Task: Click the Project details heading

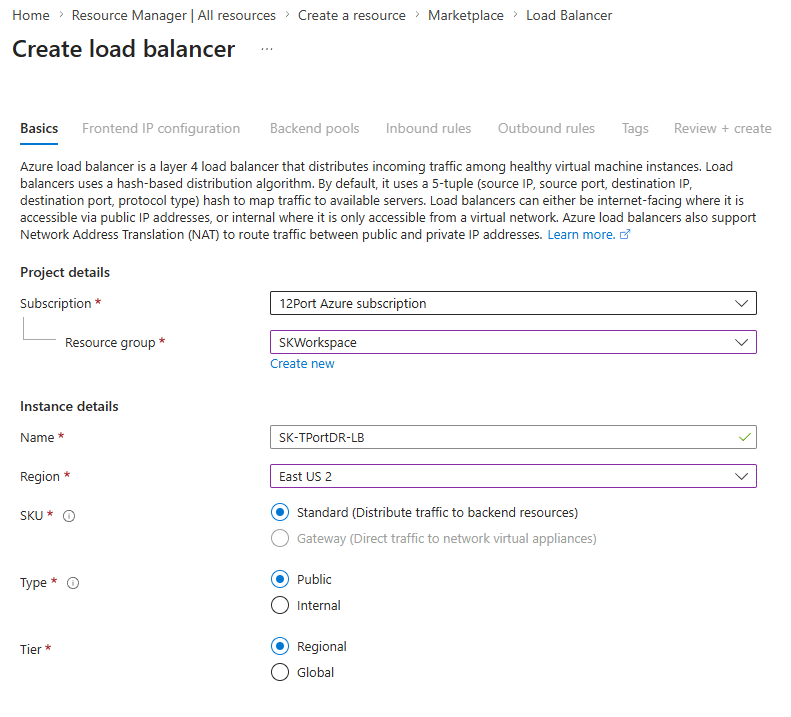Action: coord(65,272)
